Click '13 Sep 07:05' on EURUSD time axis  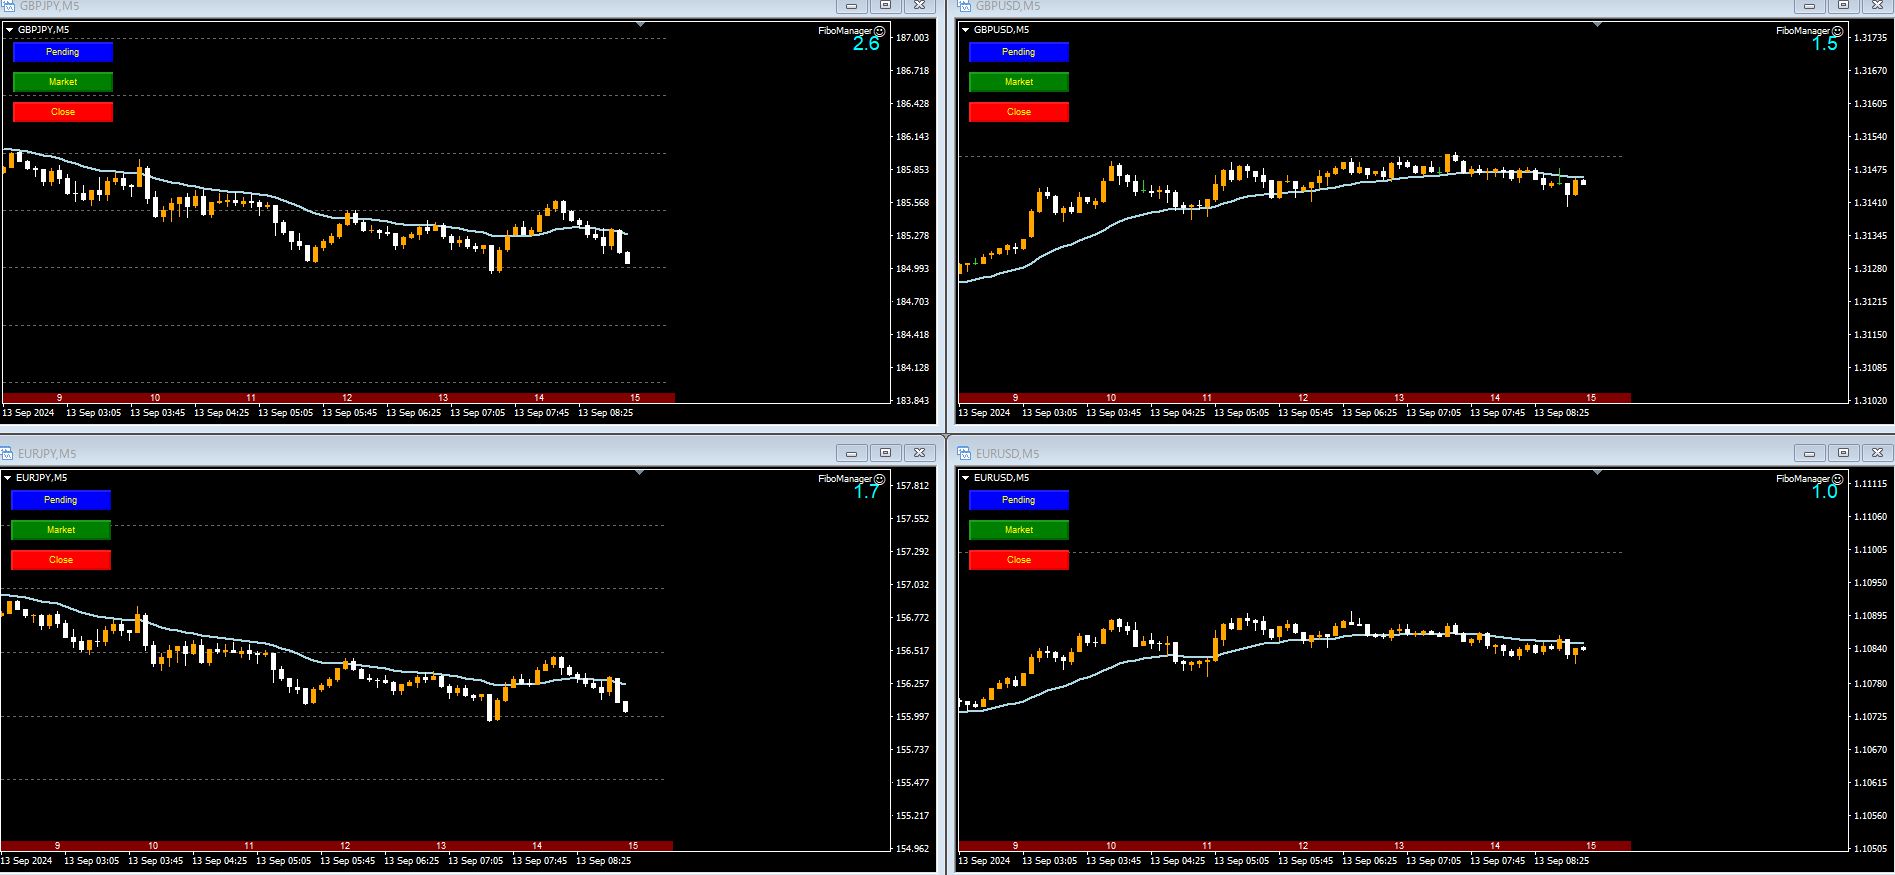1434,860
